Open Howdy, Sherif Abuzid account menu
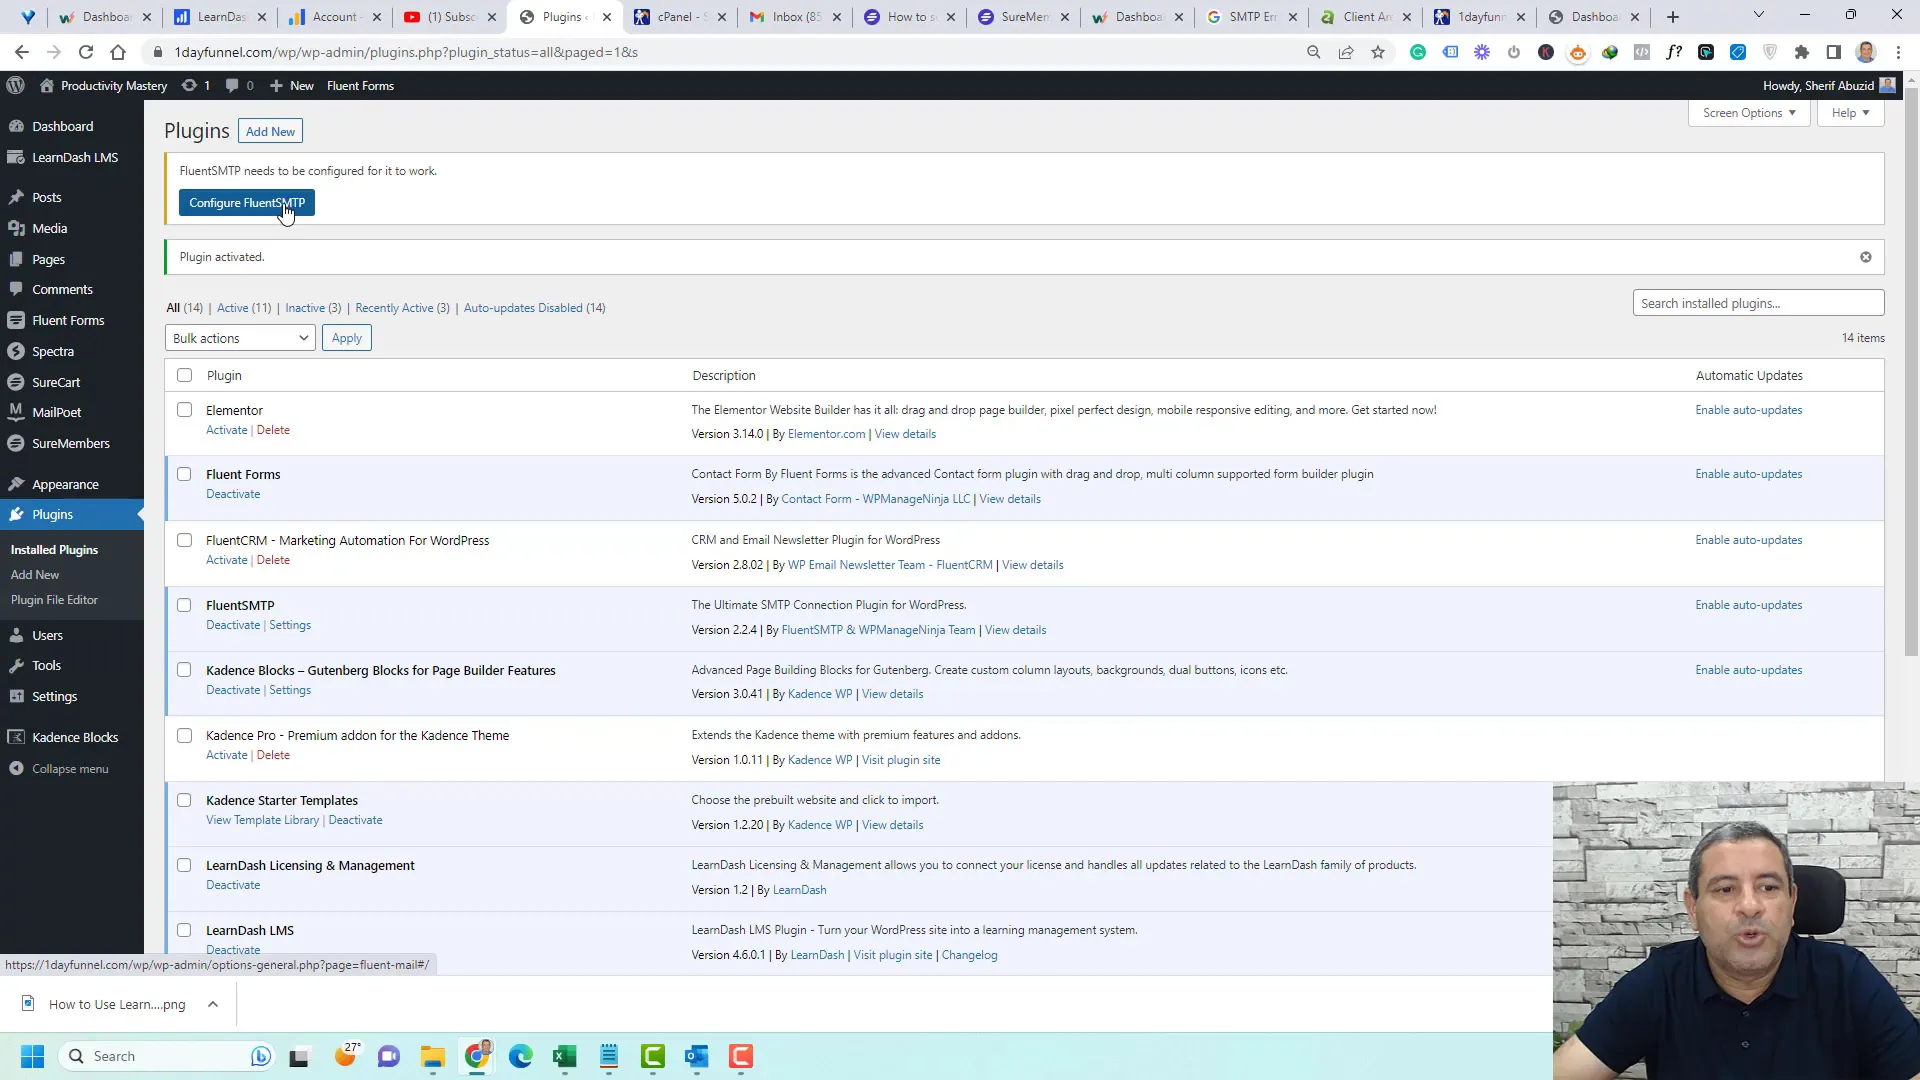Image resolution: width=1920 pixels, height=1080 pixels. tap(1828, 86)
